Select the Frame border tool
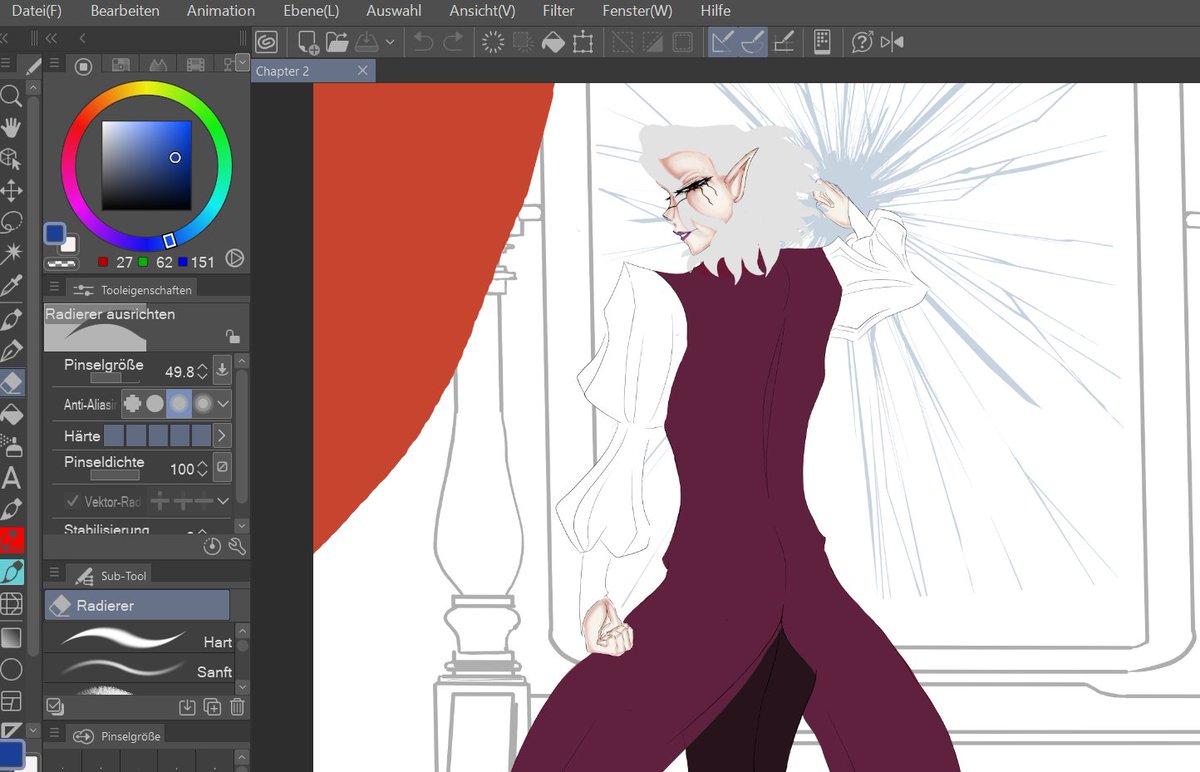 pos(11,700)
